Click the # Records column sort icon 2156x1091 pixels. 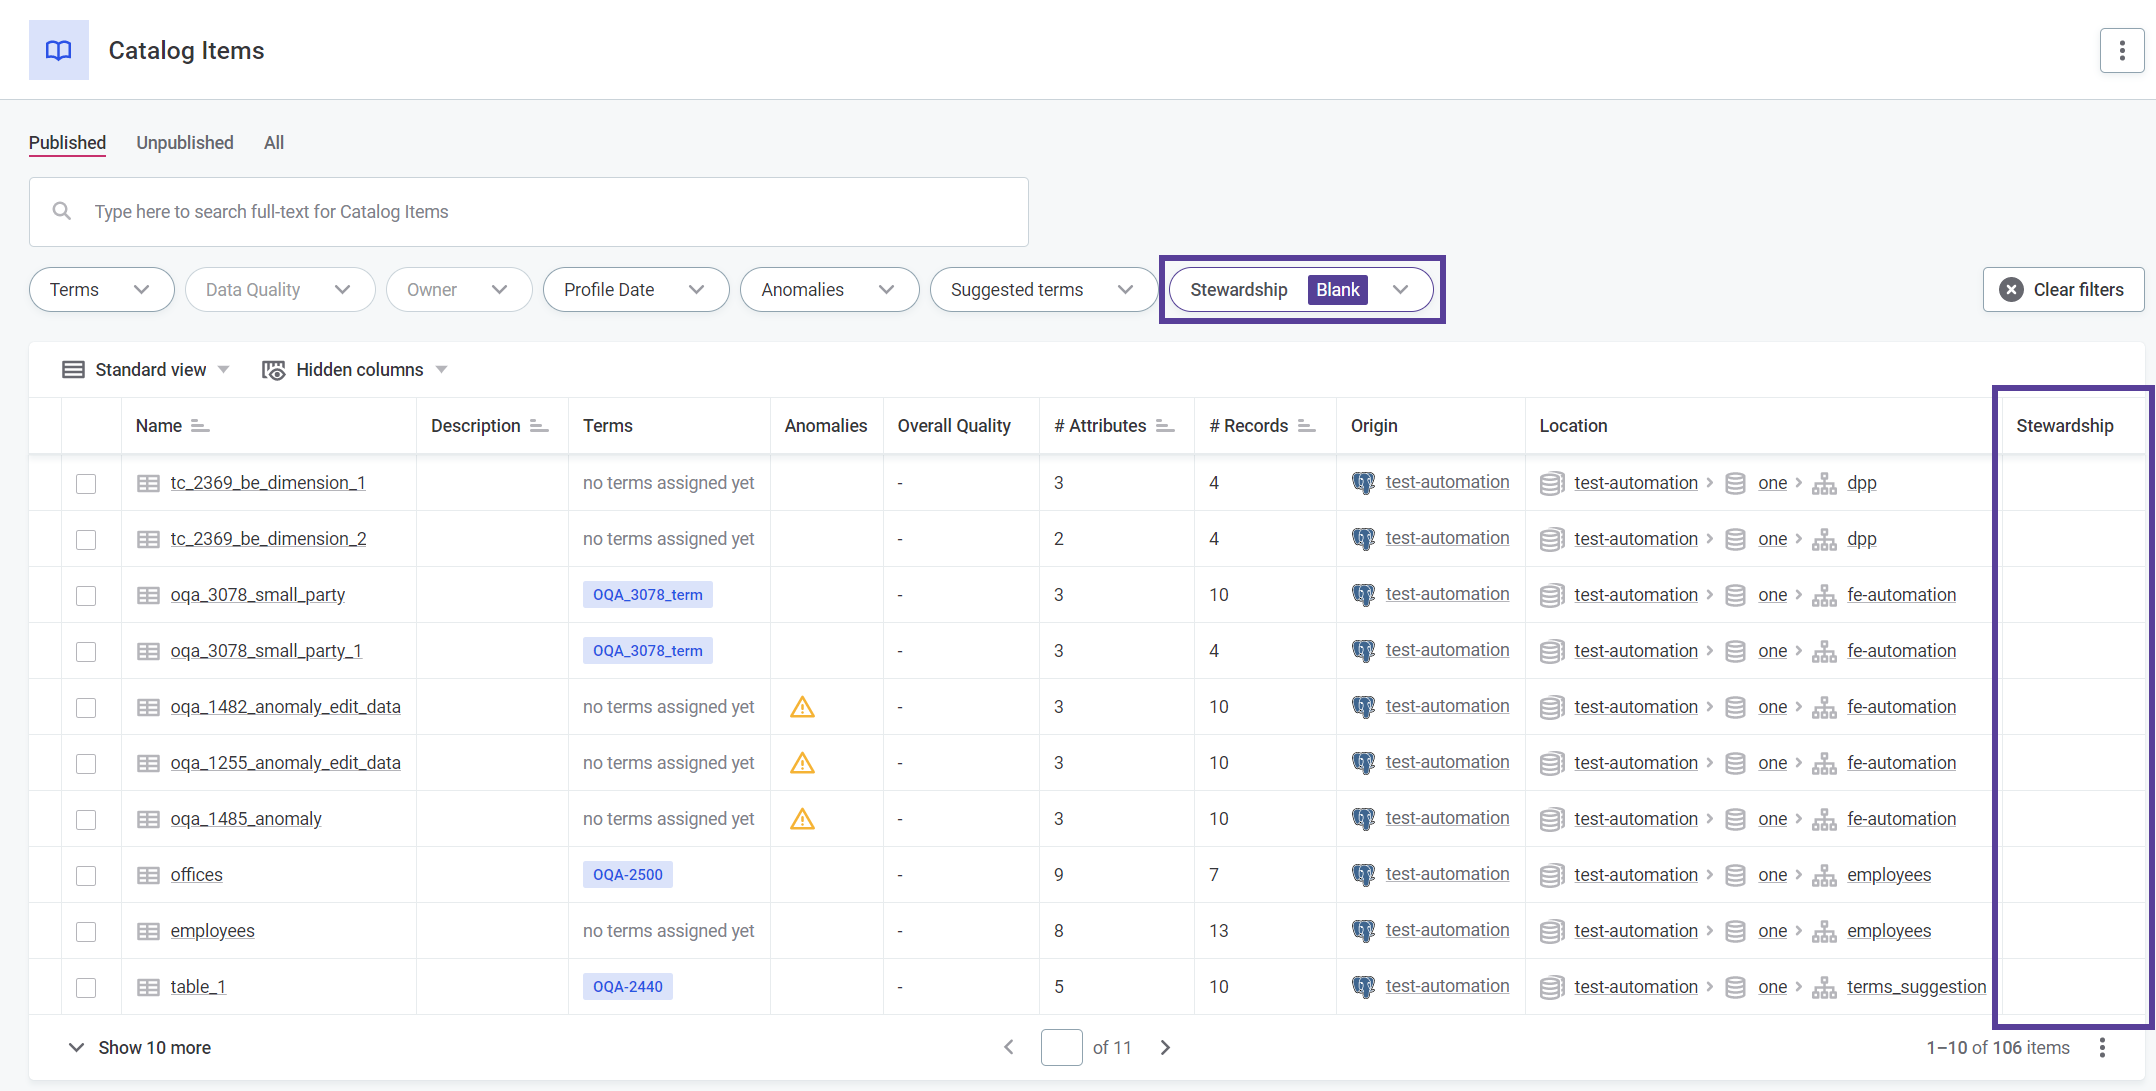pyautogui.click(x=1306, y=426)
